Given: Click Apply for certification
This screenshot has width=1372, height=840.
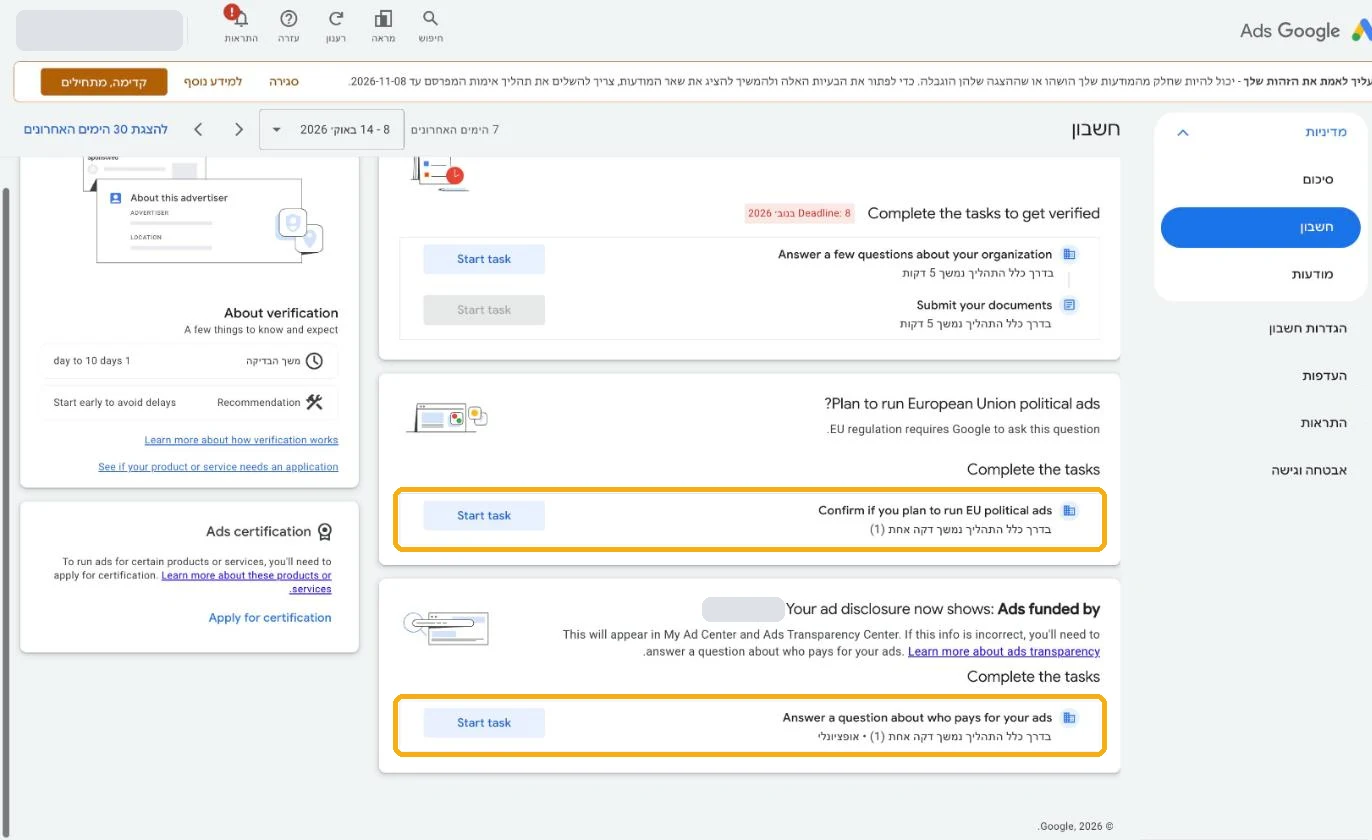Looking at the screenshot, I should pos(270,618).
